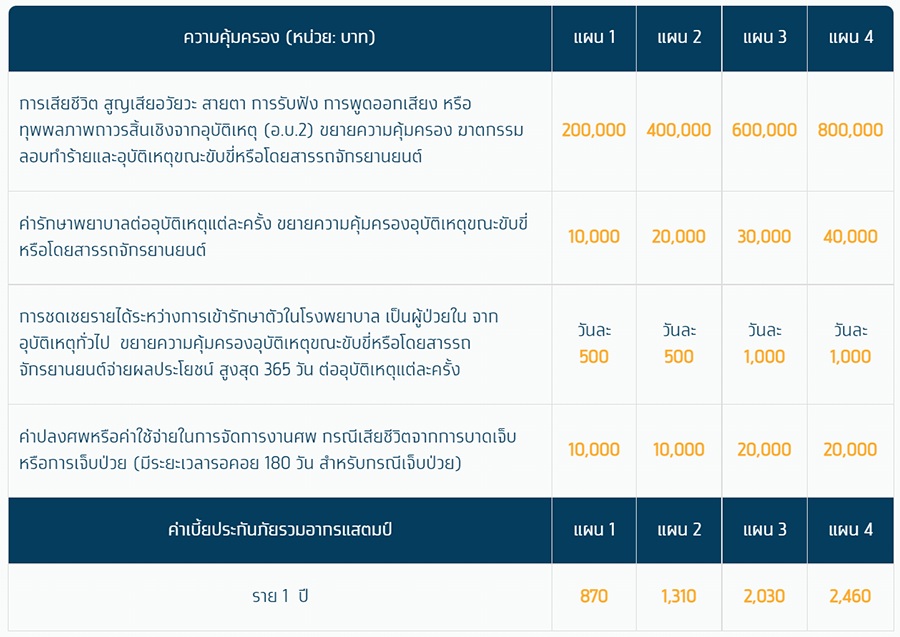This screenshot has width=900, height=637.
Task: Click the 40,000 medical expense value
Action: click(x=850, y=237)
